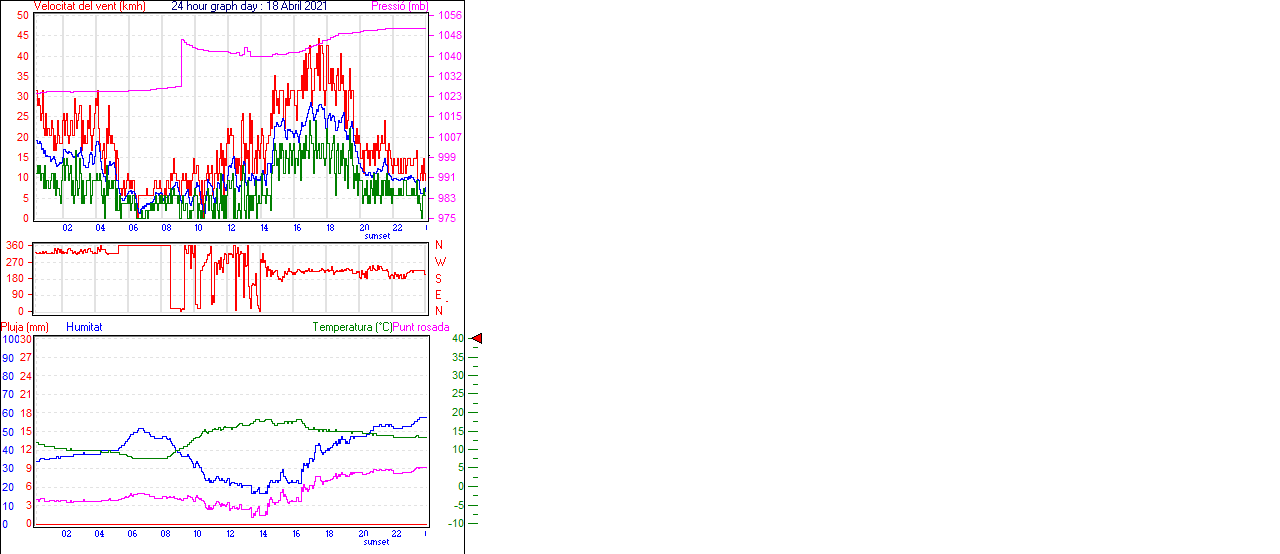1280x554 pixels.
Task: Click the 360 value on the wind direction axis
Action: point(15,245)
